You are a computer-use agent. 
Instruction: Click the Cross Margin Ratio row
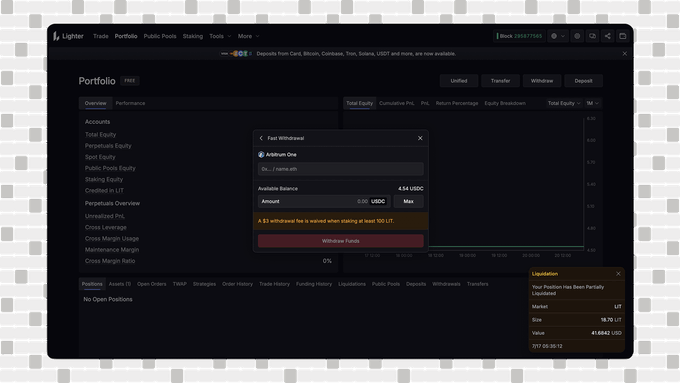click(208, 261)
